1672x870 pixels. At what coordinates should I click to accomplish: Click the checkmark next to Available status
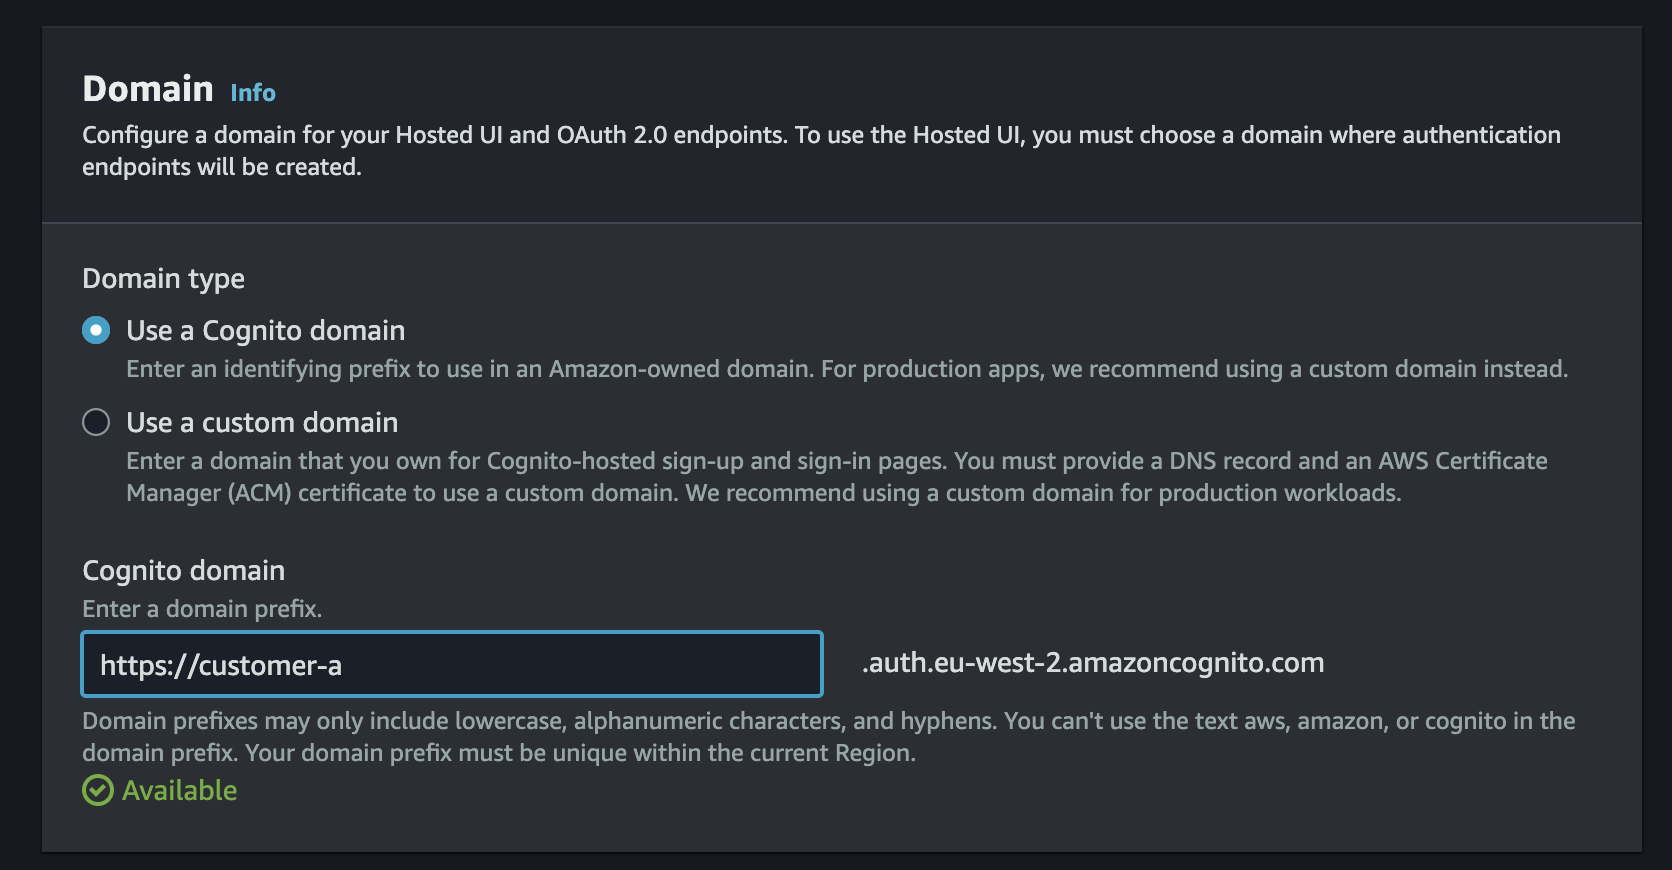pyautogui.click(x=96, y=790)
